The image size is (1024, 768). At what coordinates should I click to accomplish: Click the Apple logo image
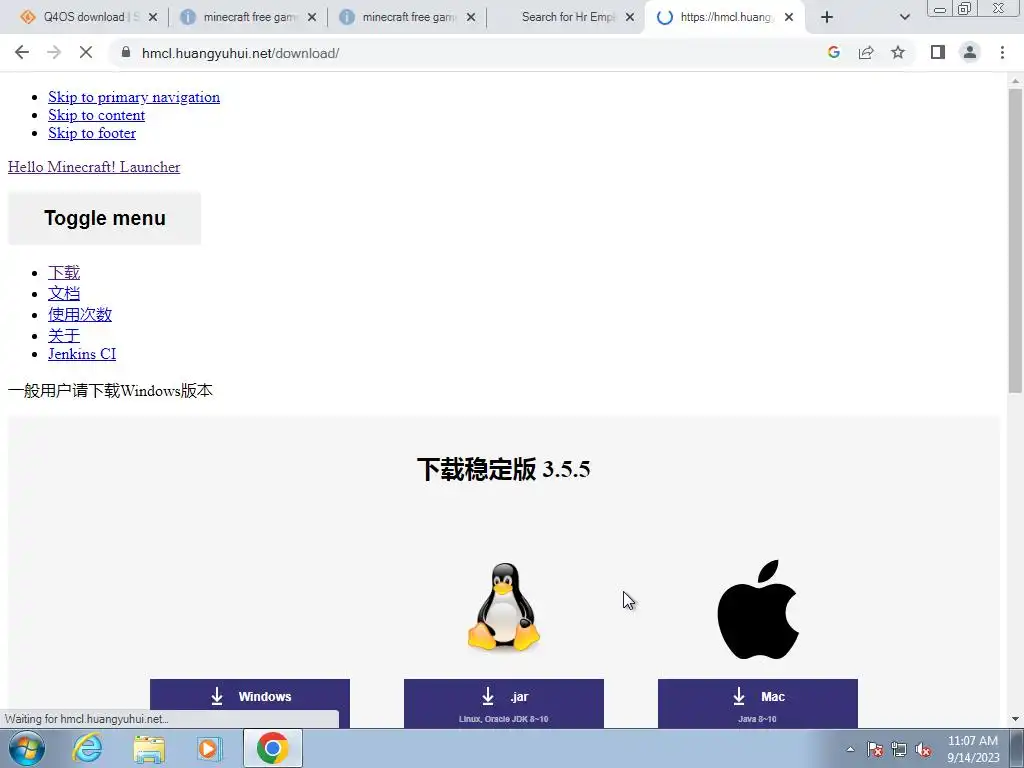pyautogui.click(x=758, y=609)
